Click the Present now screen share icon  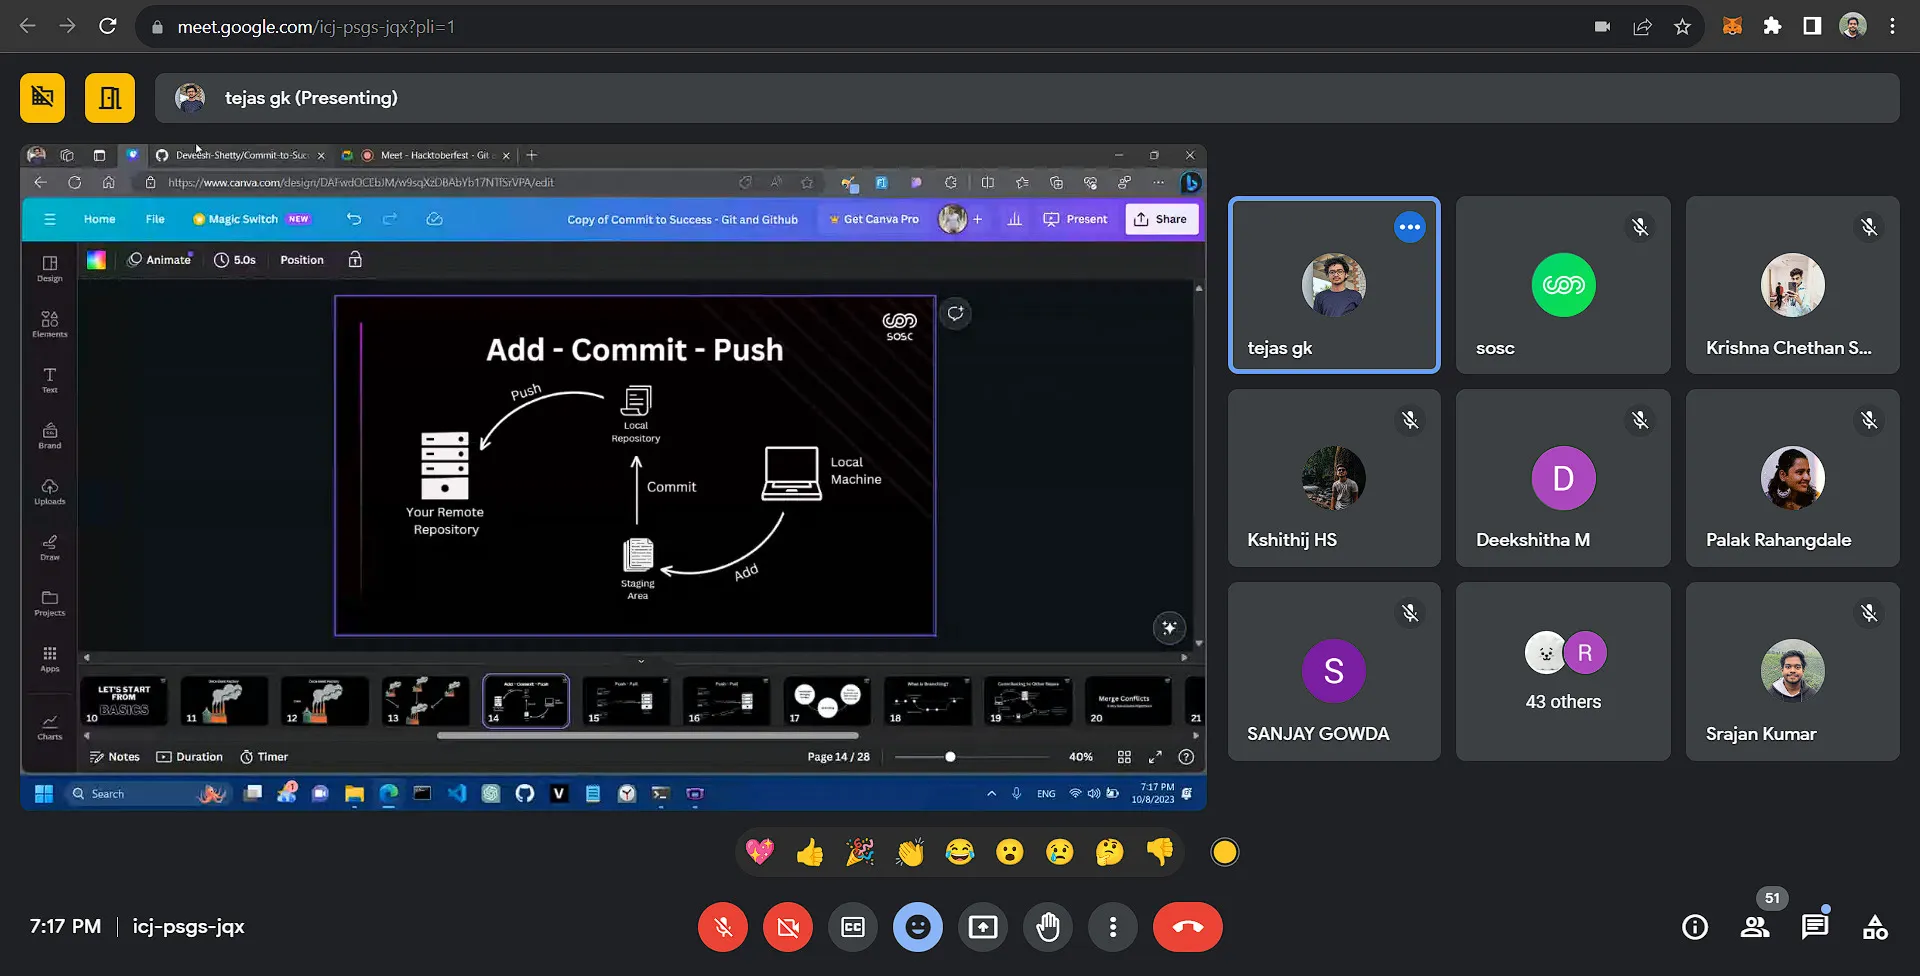(x=983, y=927)
